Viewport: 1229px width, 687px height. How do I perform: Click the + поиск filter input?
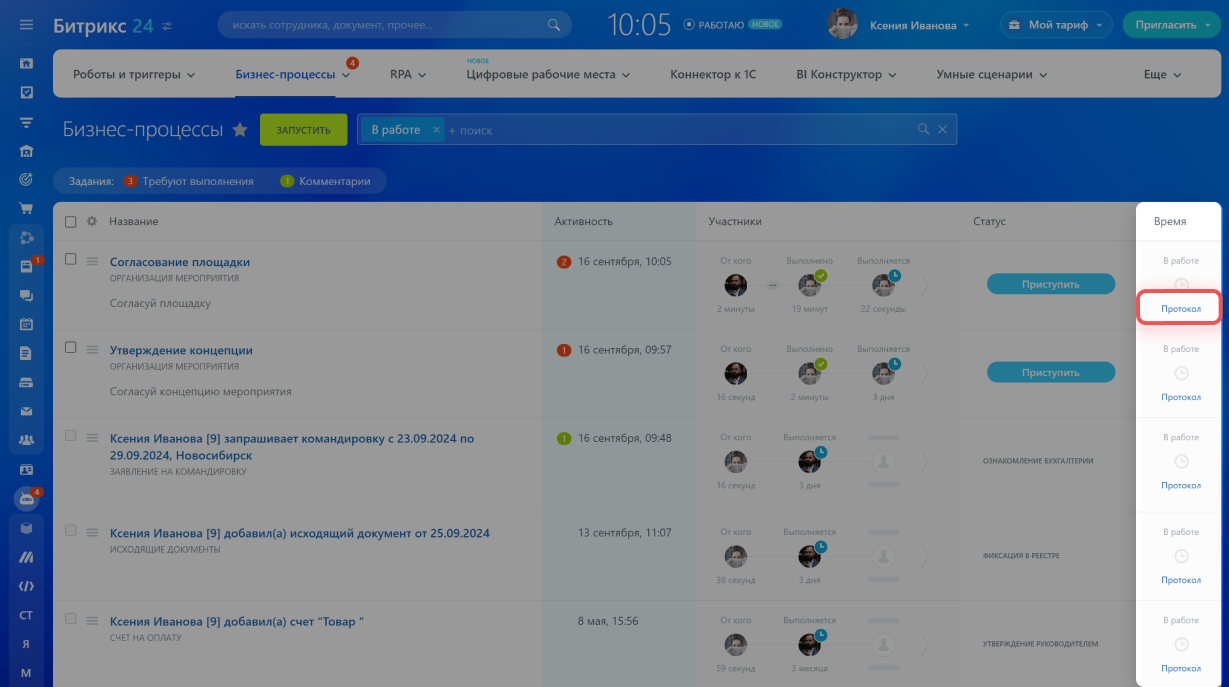point(680,130)
